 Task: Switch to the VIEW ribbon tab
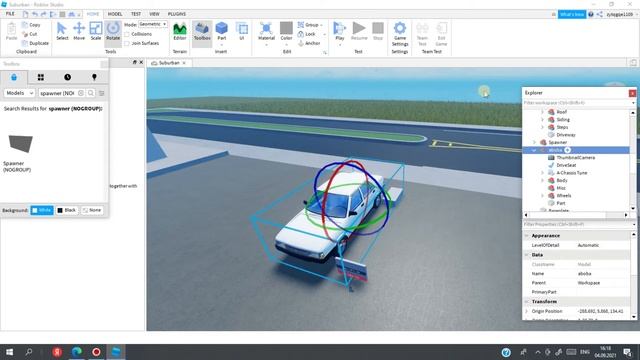[154, 14]
